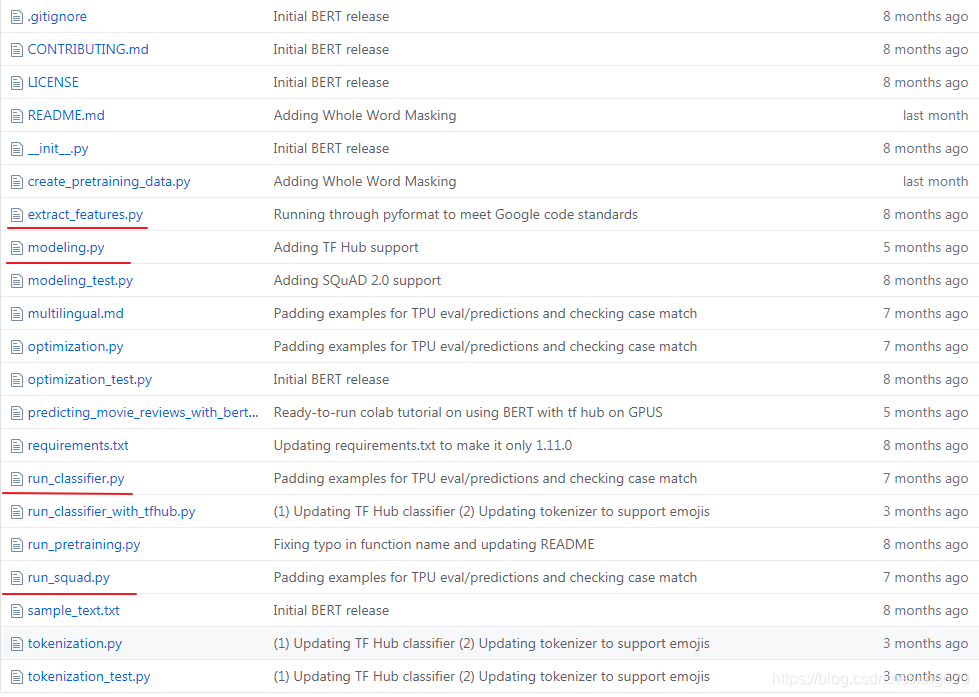Click '5 months ago' timestamp on modeling.py row
979x697 pixels.
[925, 248]
